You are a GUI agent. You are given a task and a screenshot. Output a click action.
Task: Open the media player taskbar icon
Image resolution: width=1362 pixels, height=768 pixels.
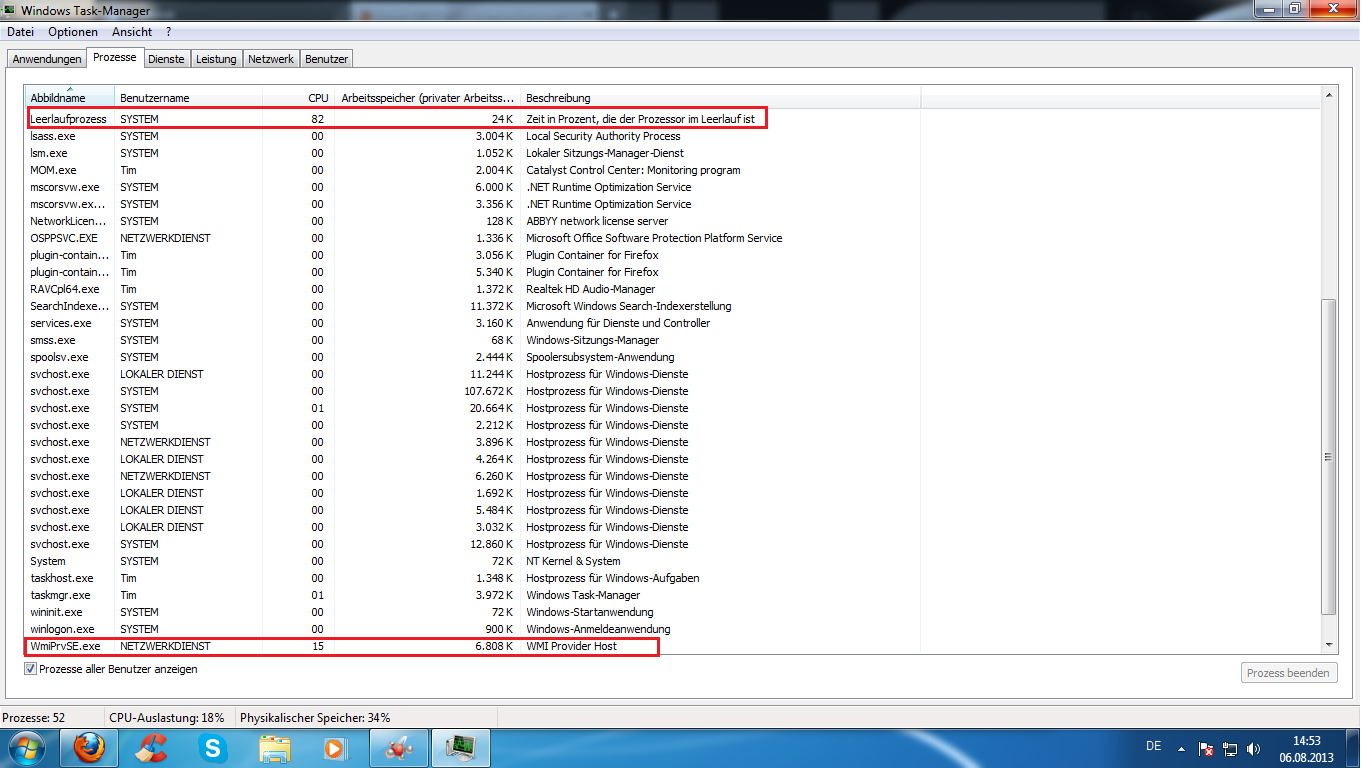[335, 748]
